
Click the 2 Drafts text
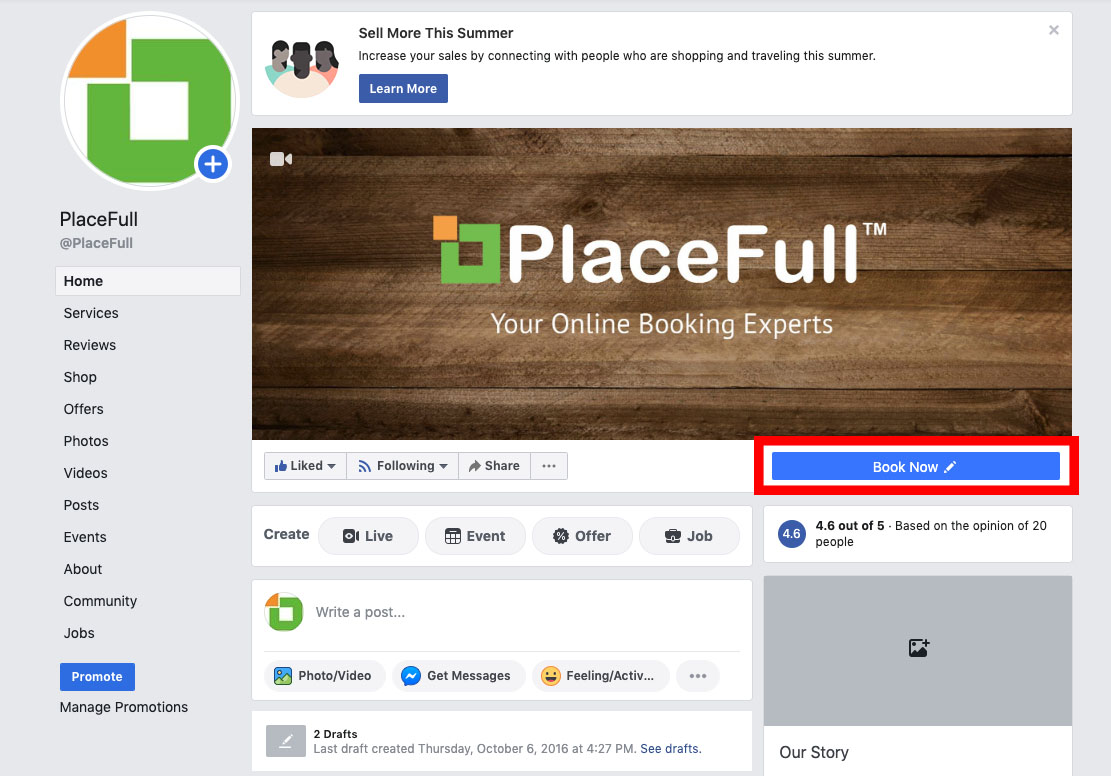pyautogui.click(x=335, y=734)
